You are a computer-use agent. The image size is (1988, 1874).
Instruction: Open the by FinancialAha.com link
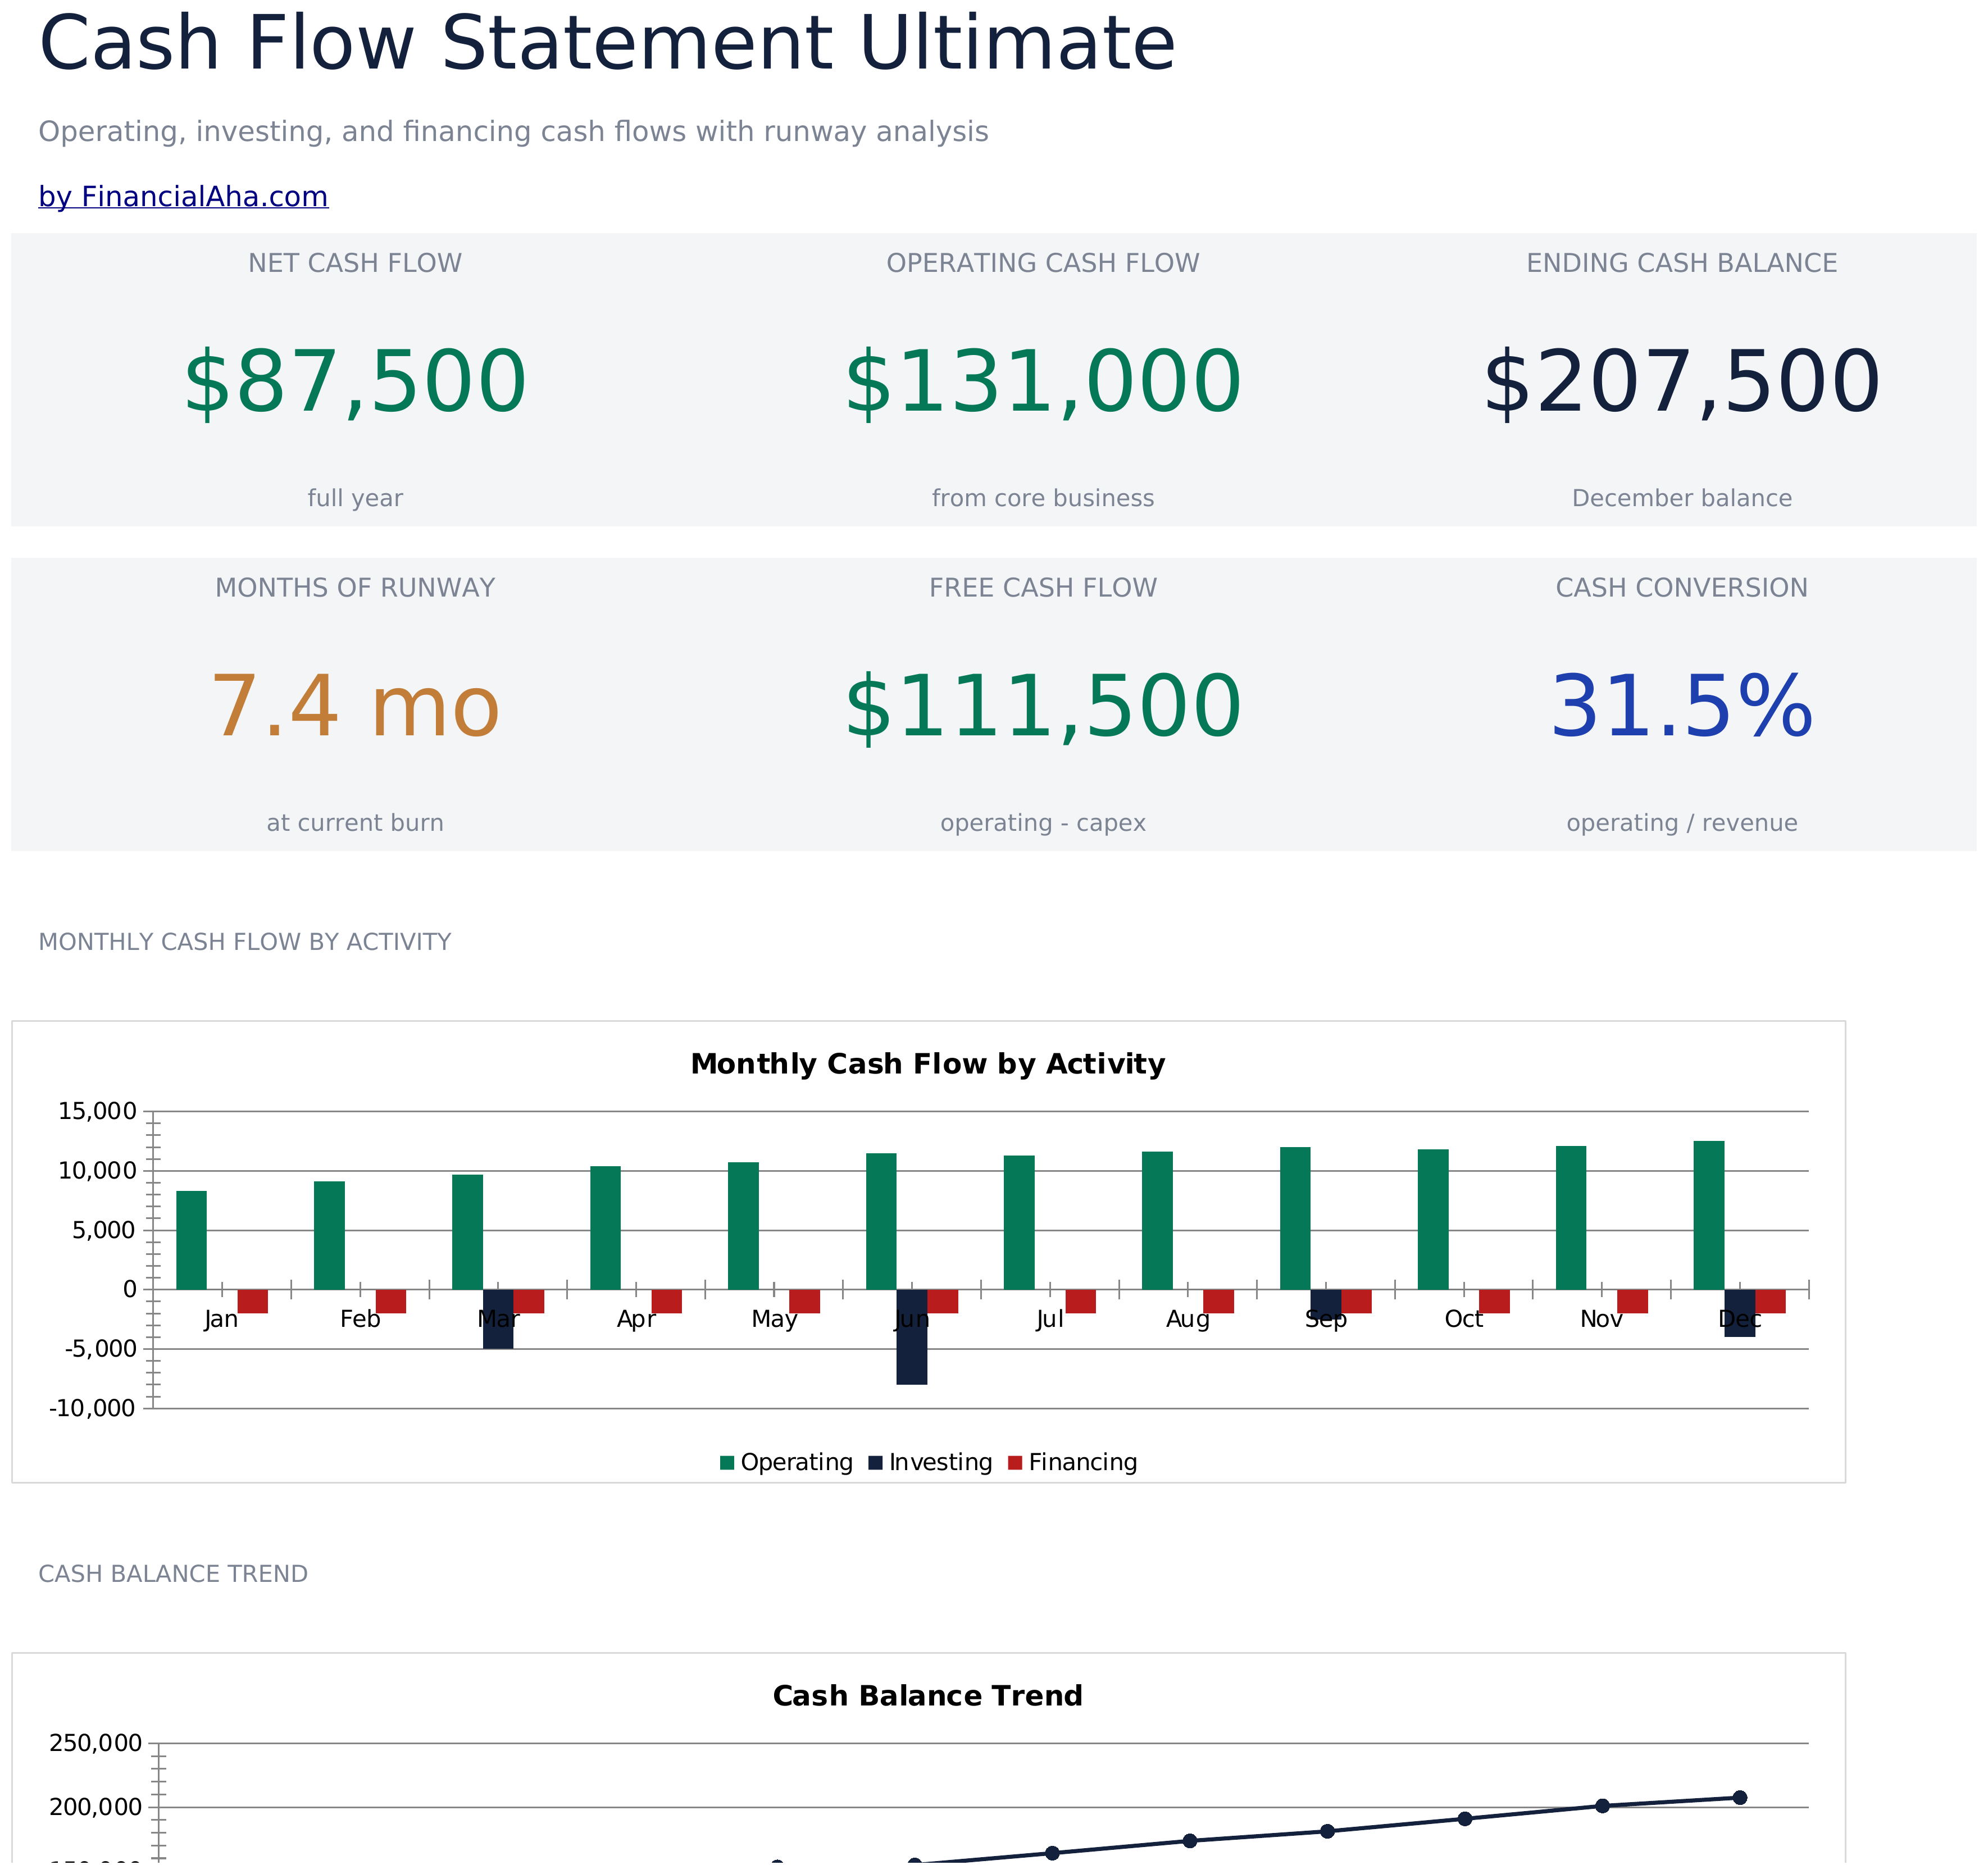(183, 197)
